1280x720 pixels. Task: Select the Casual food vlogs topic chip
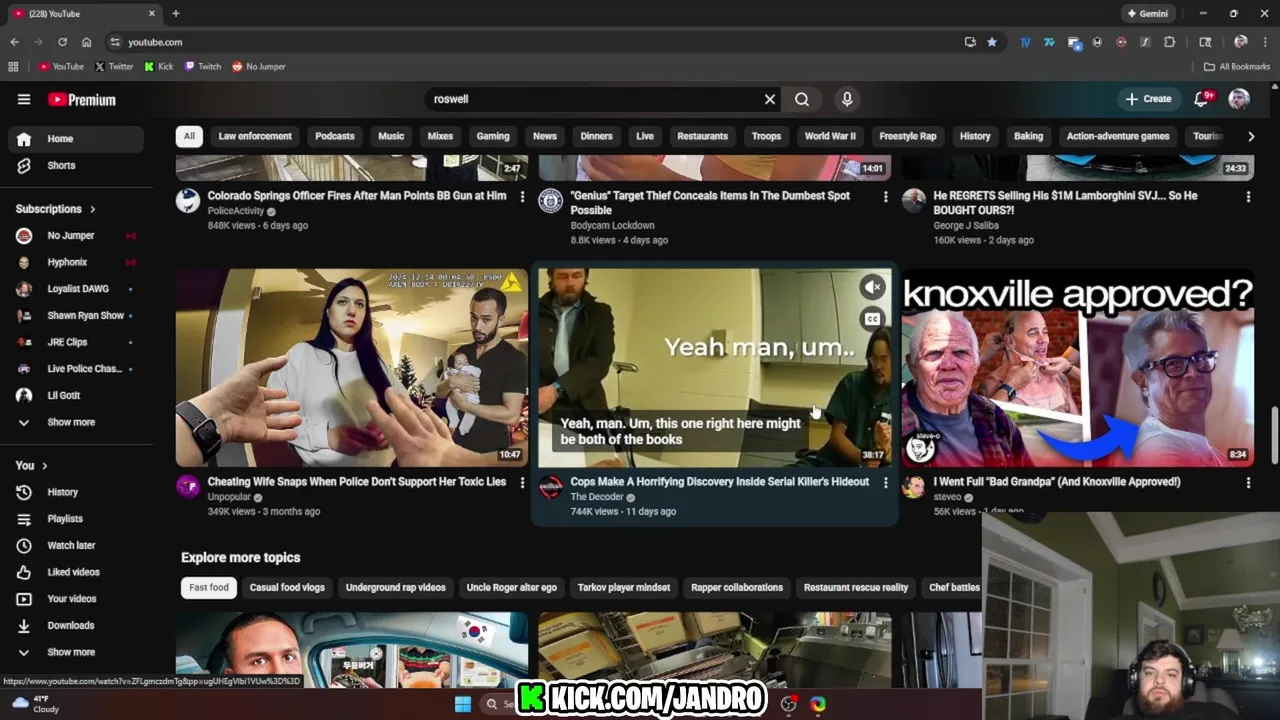click(287, 588)
